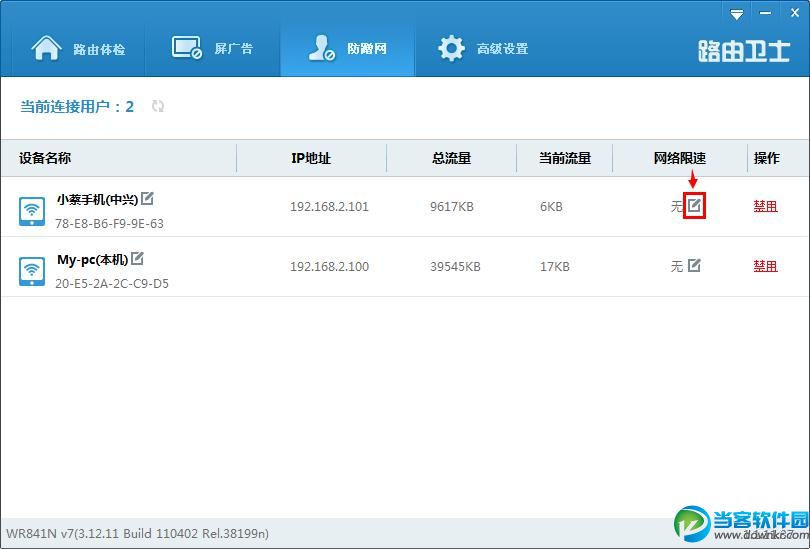Open the 路由体检 tab
The image size is (810, 549).
click(77, 49)
